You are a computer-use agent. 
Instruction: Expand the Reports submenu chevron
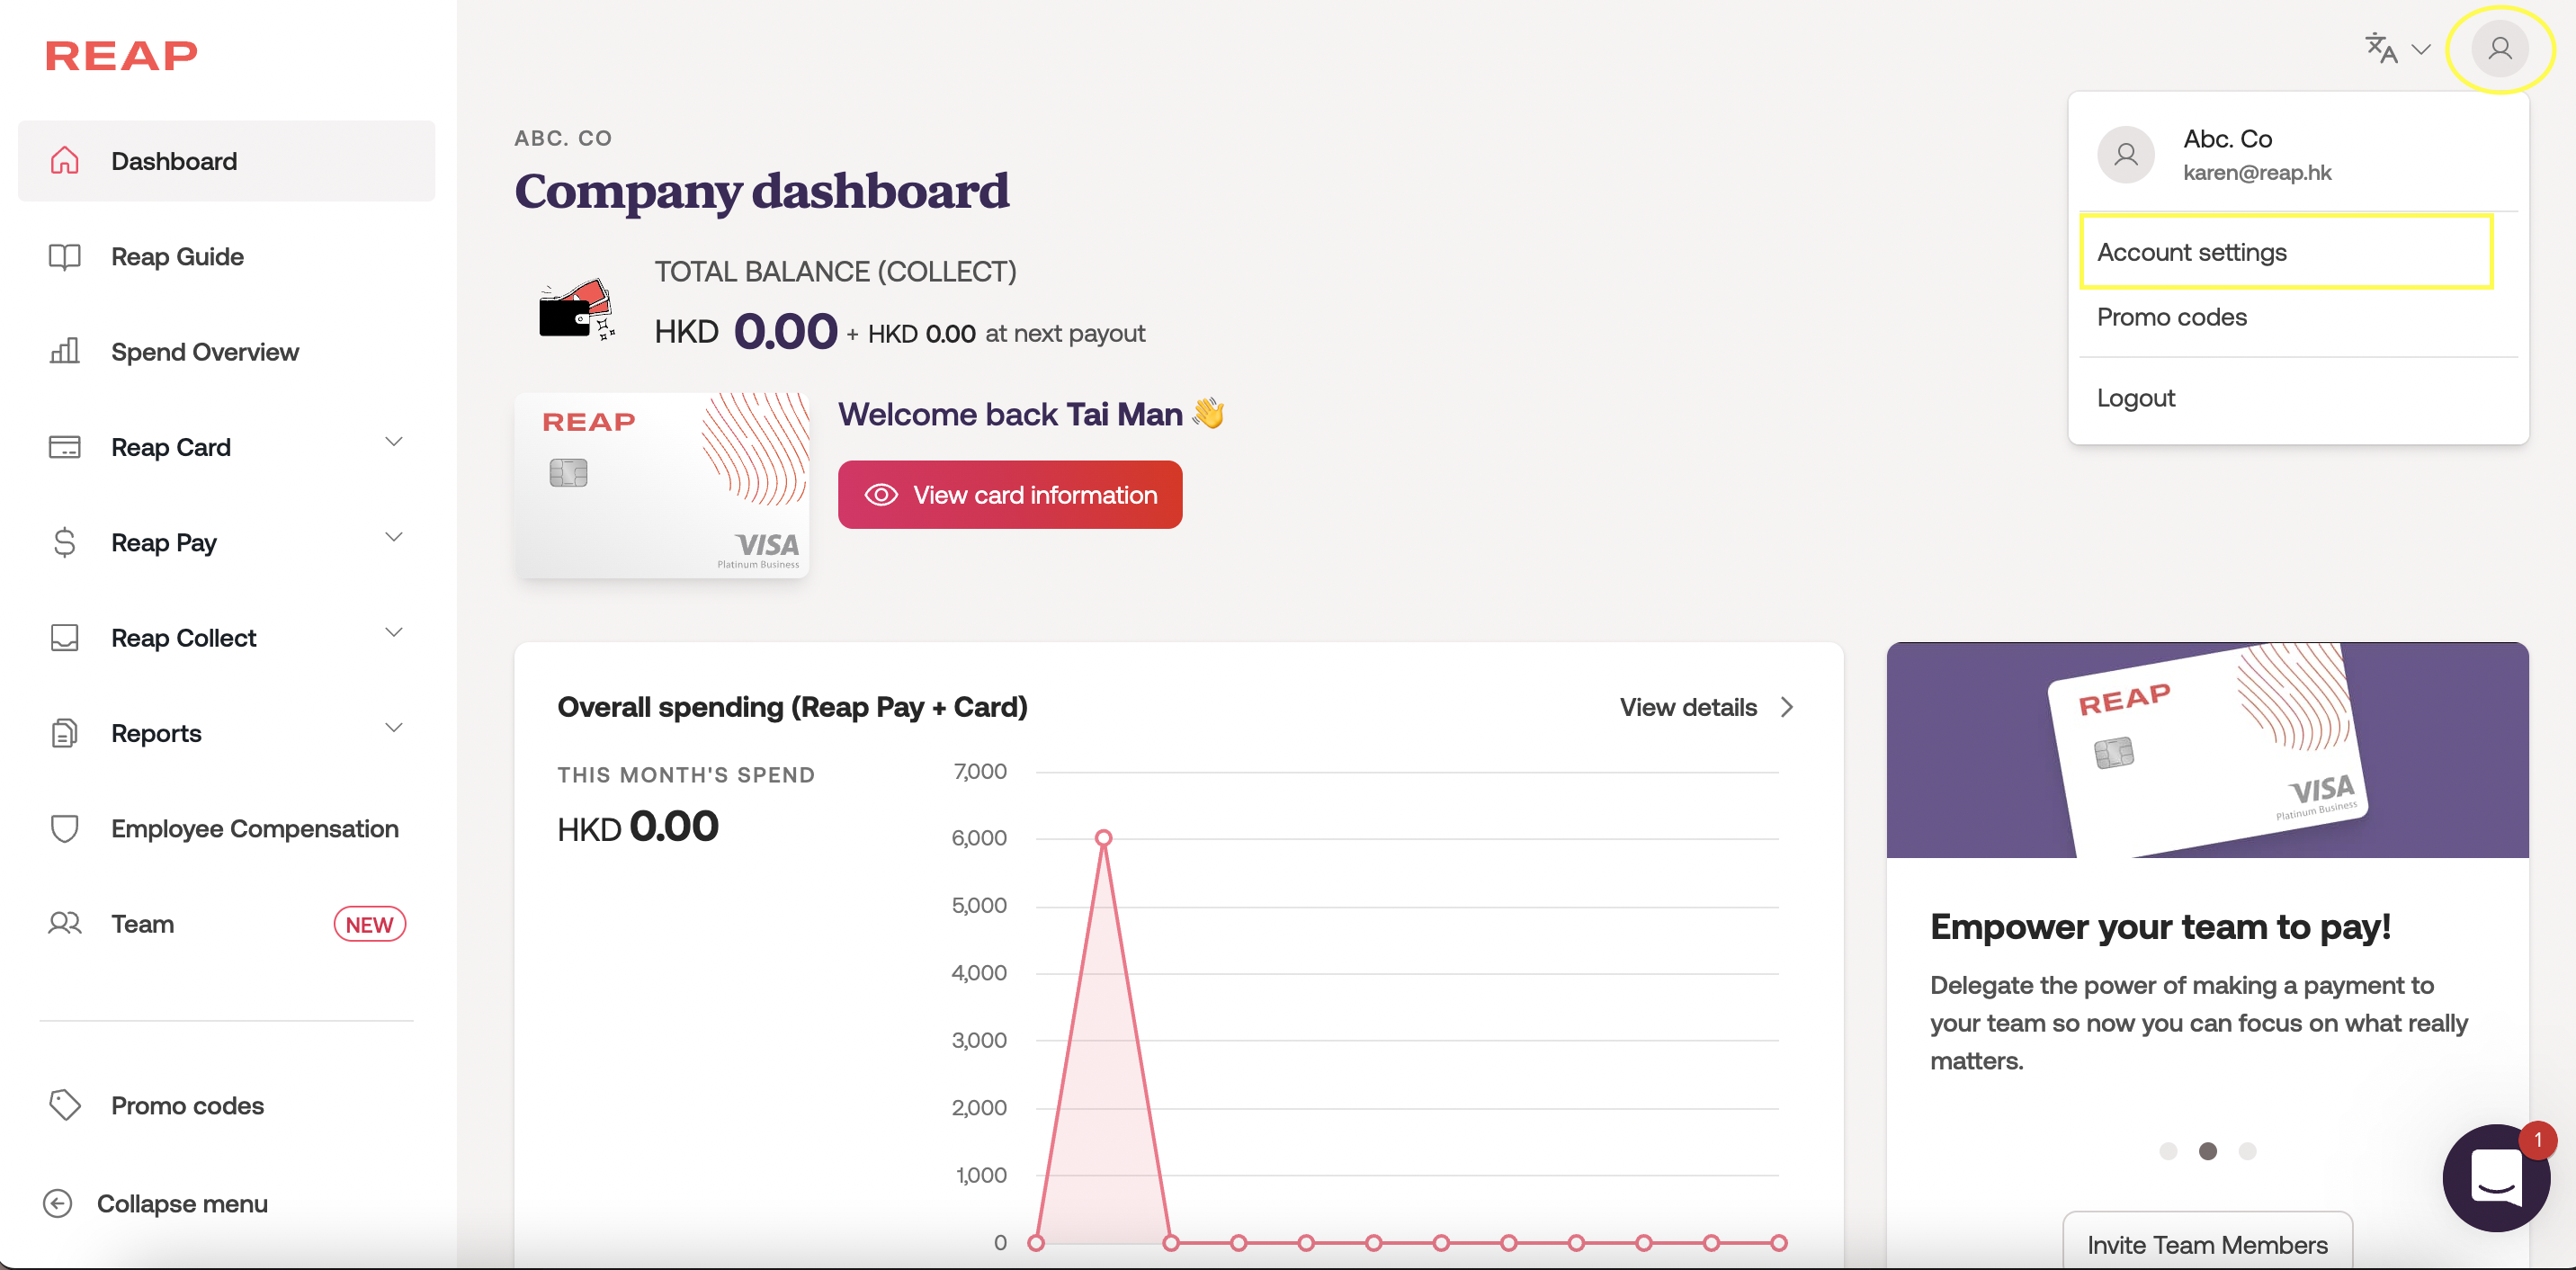pos(394,728)
